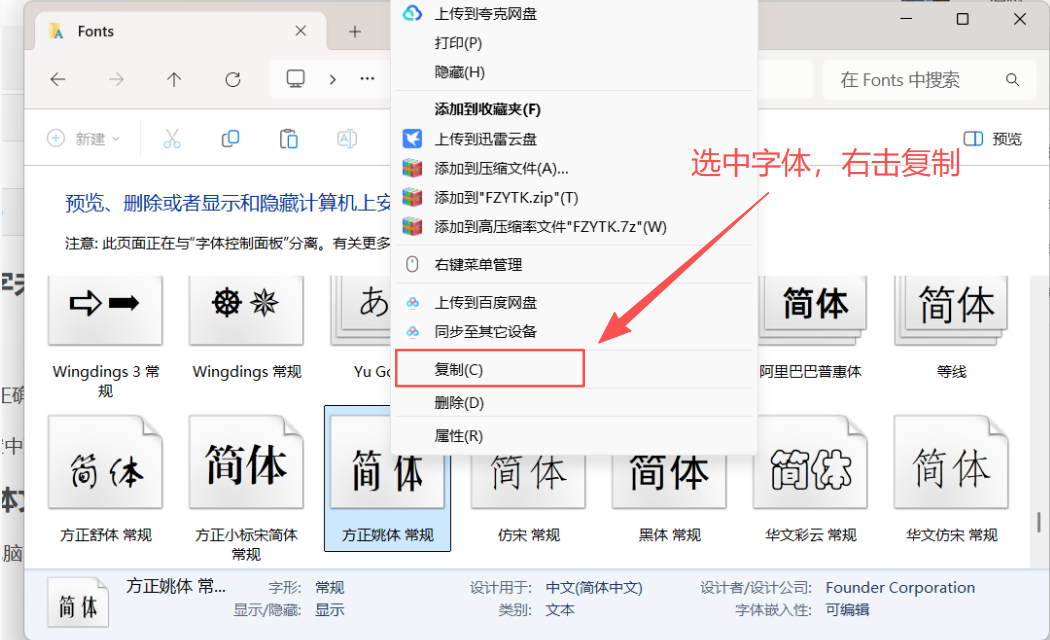Expand the address bar path chevron
The image size is (1050, 640).
[333, 80]
